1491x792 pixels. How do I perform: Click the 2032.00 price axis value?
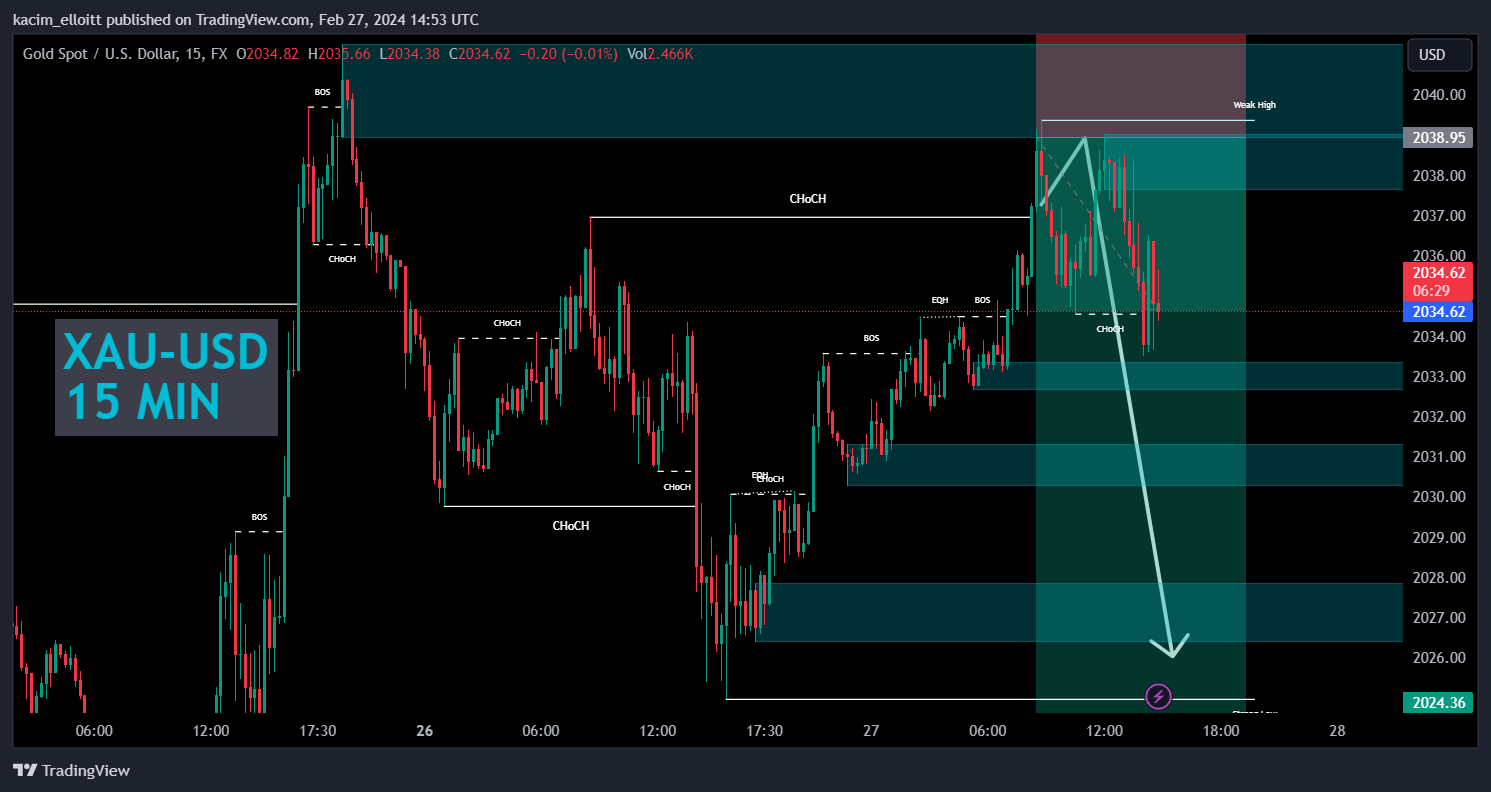[x=1437, y=417]
